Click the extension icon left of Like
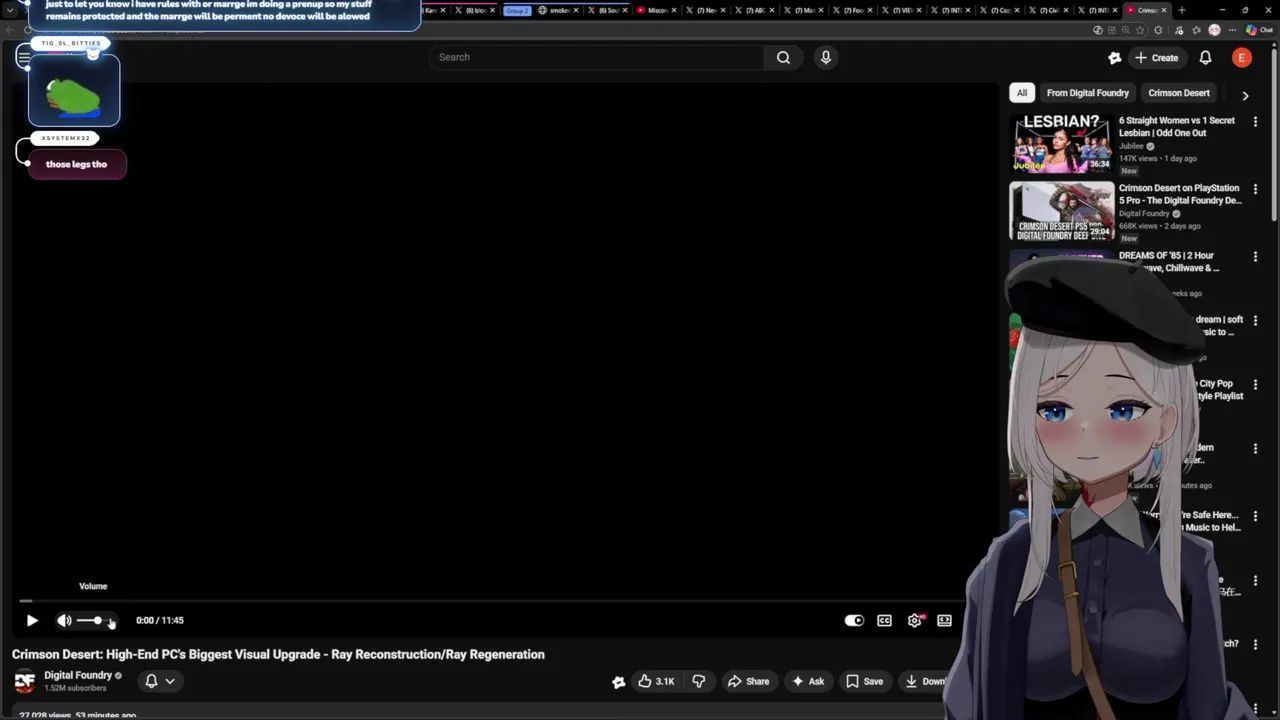1280x720 pixels. point(618,682)
